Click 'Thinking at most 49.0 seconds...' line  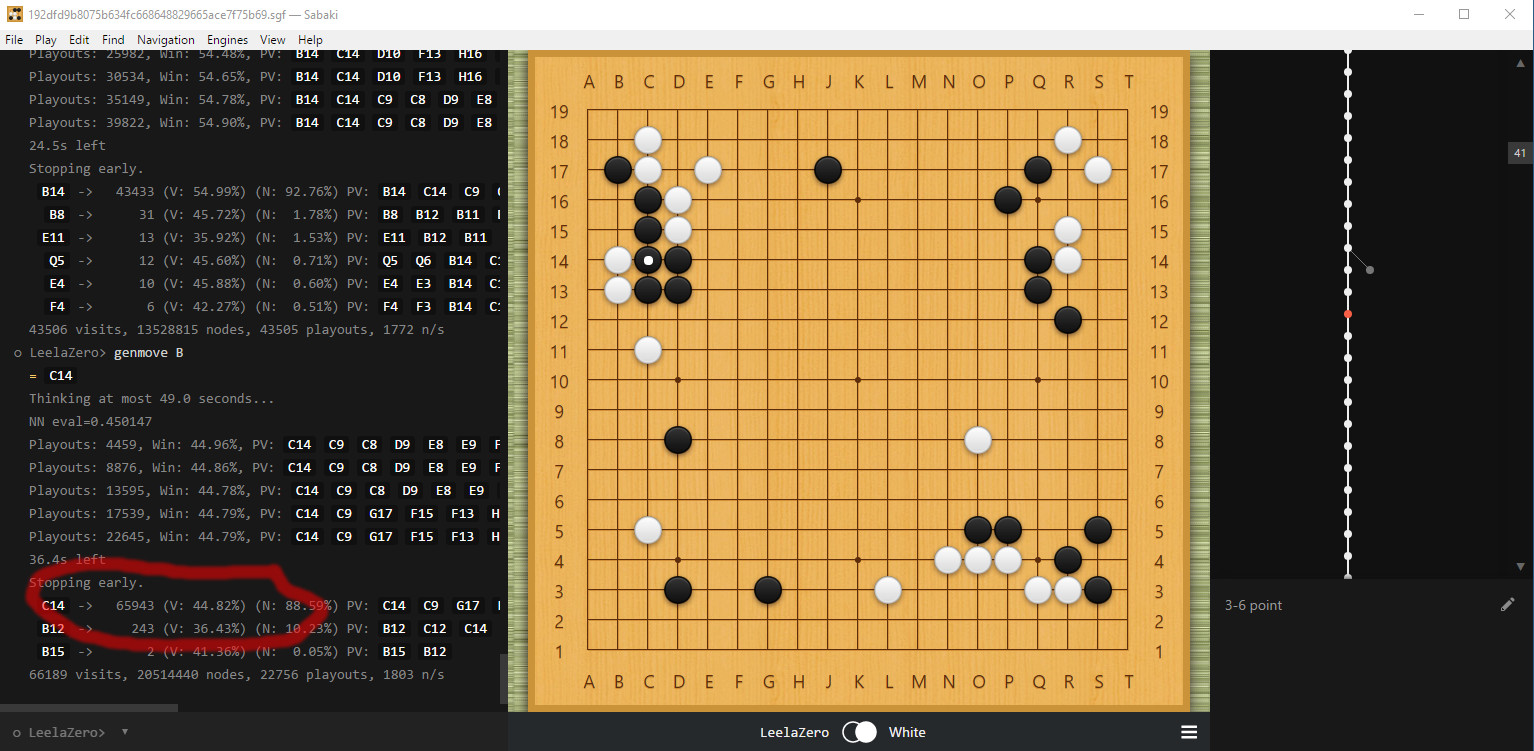tap(151, 398)
